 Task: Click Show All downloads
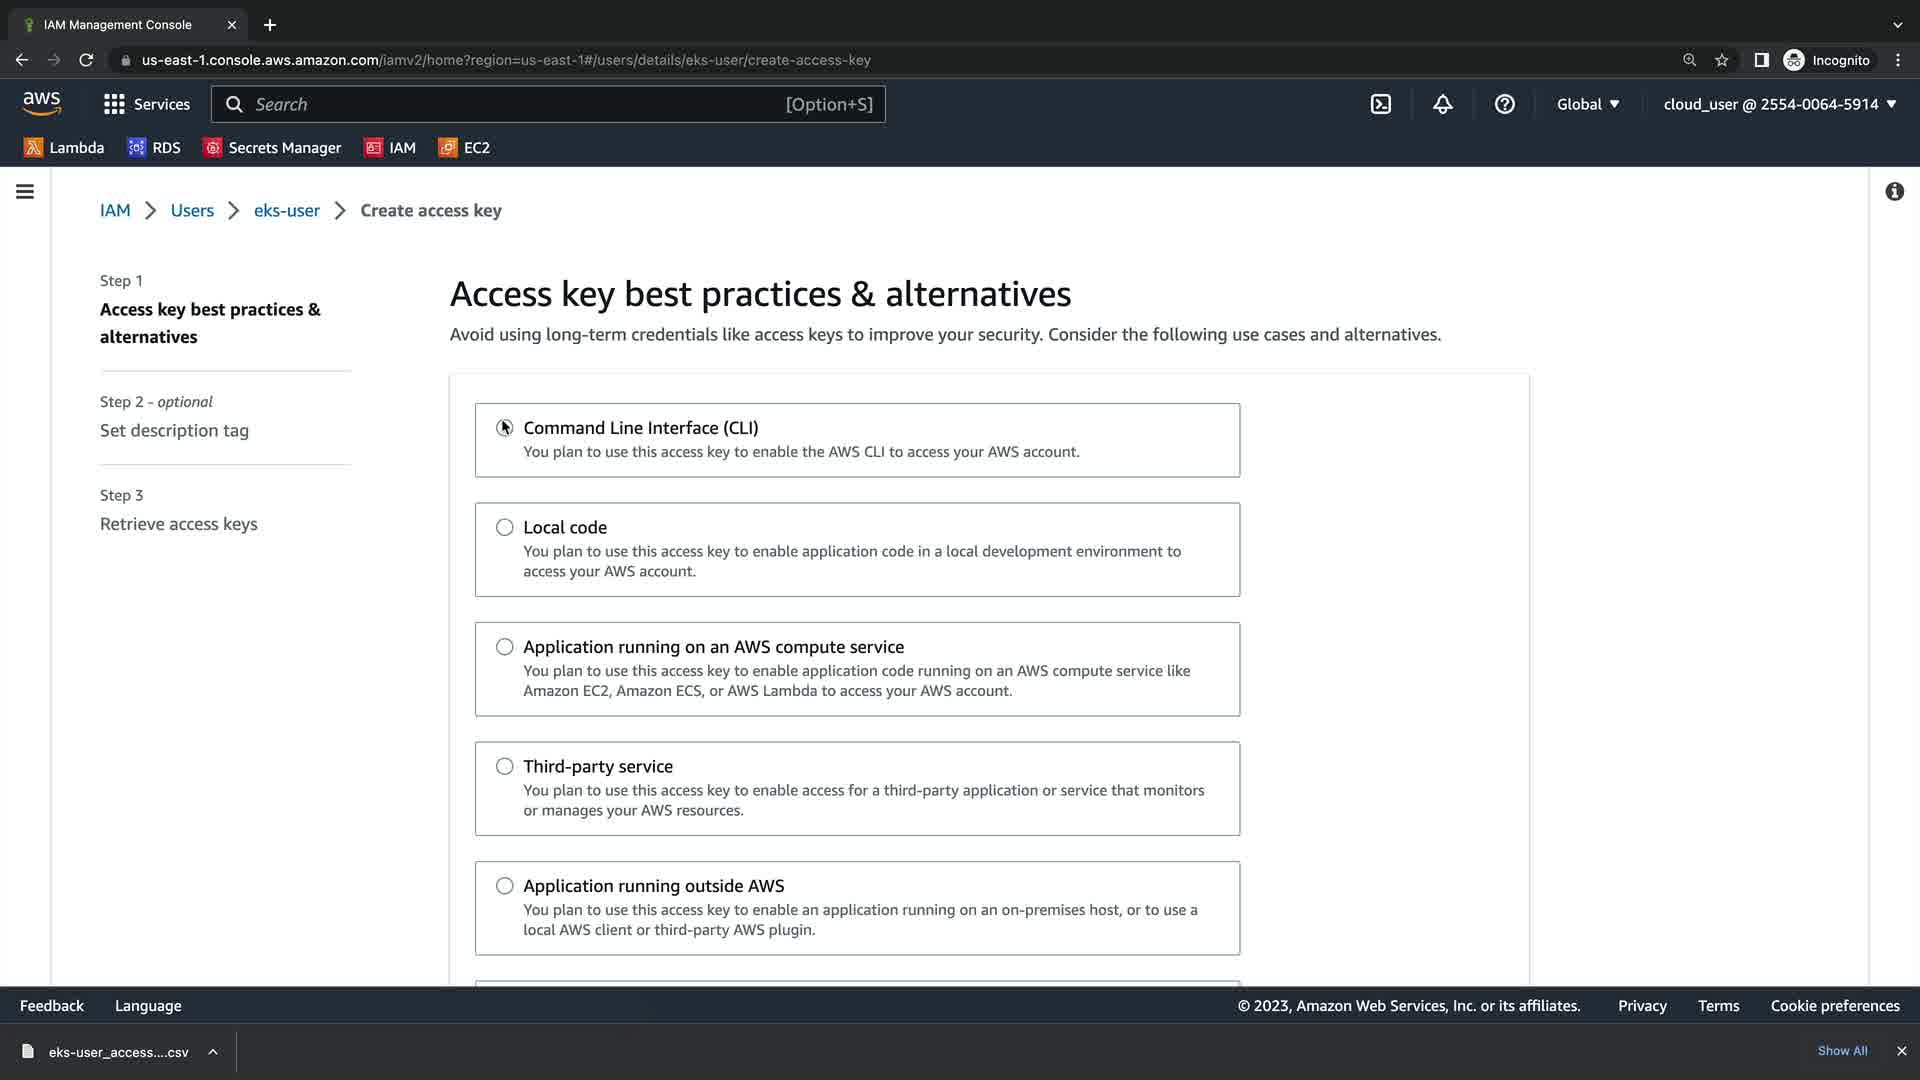pyautogui.click(x=1842, y=1051)
